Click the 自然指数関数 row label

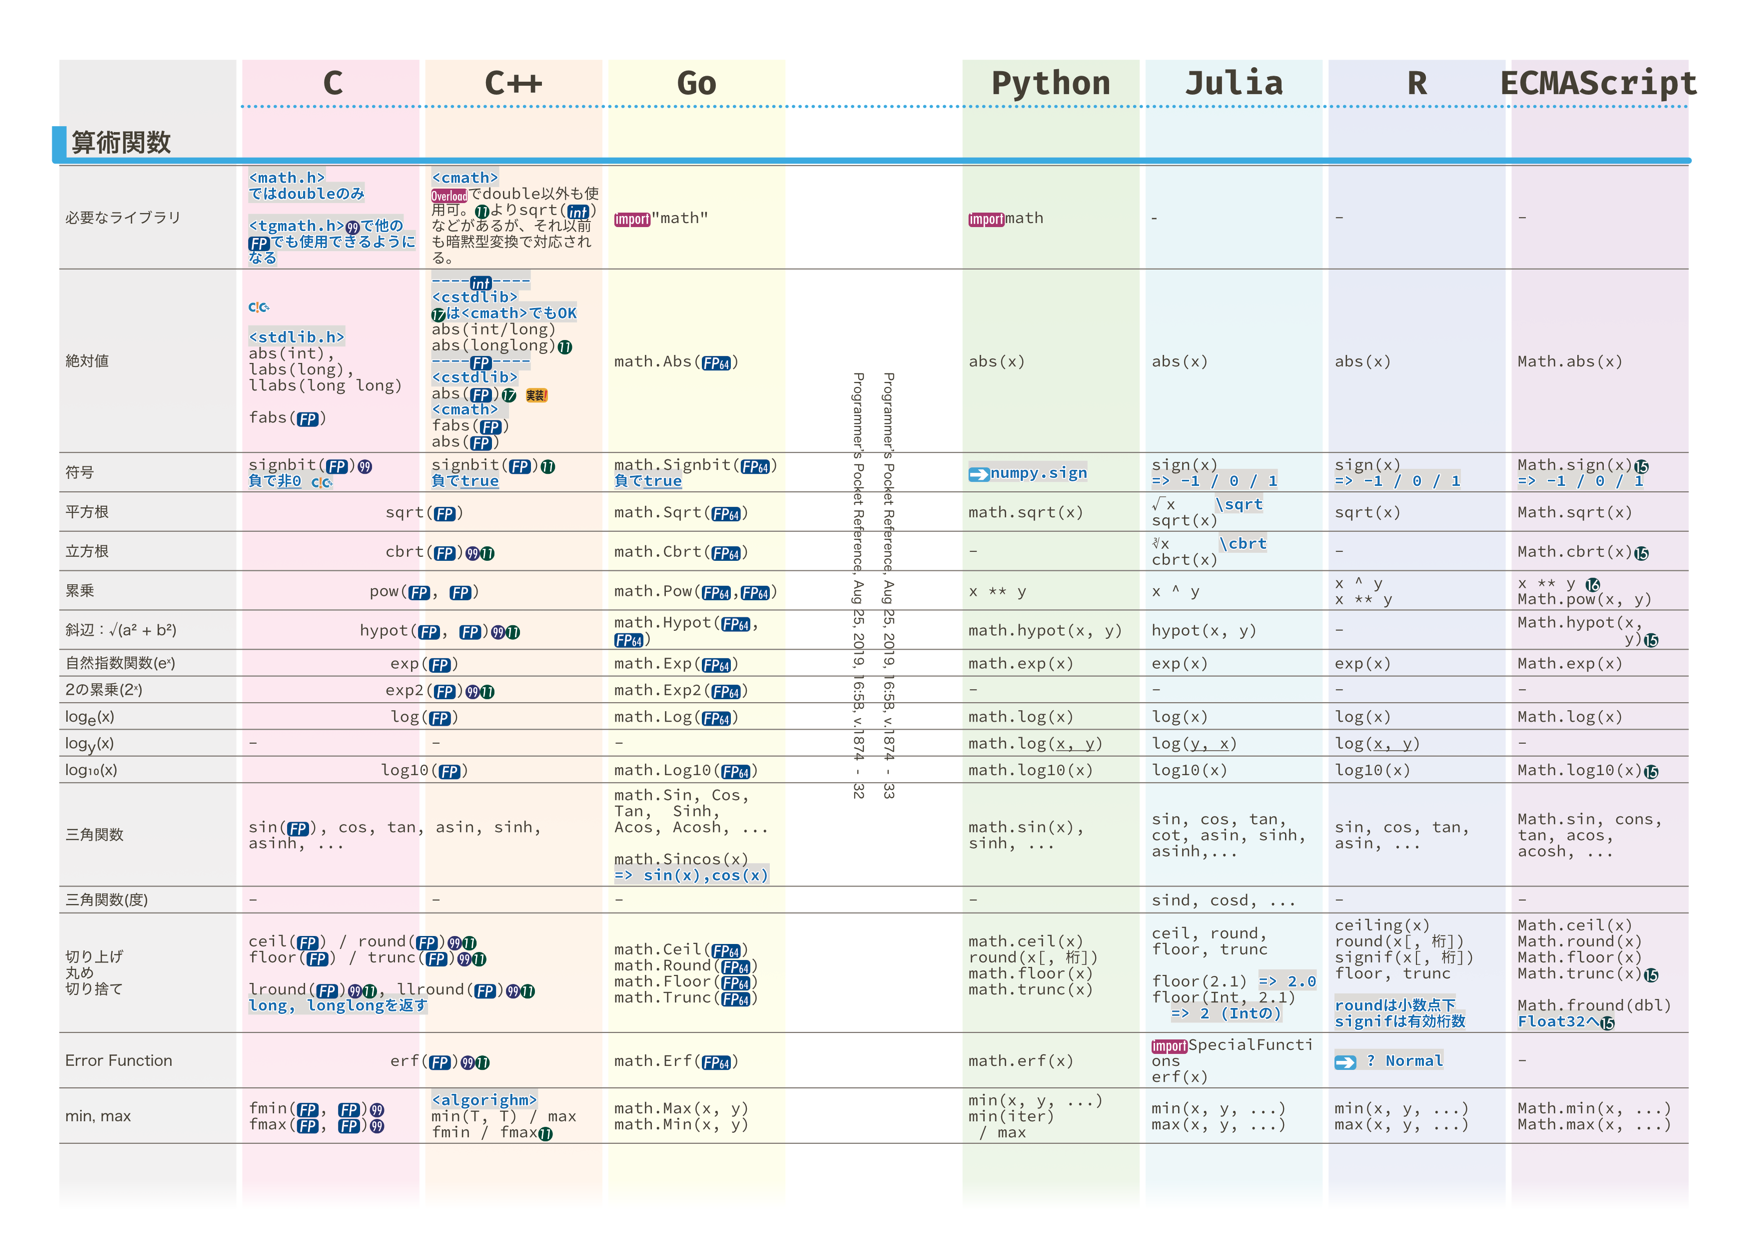coord(120,663)
